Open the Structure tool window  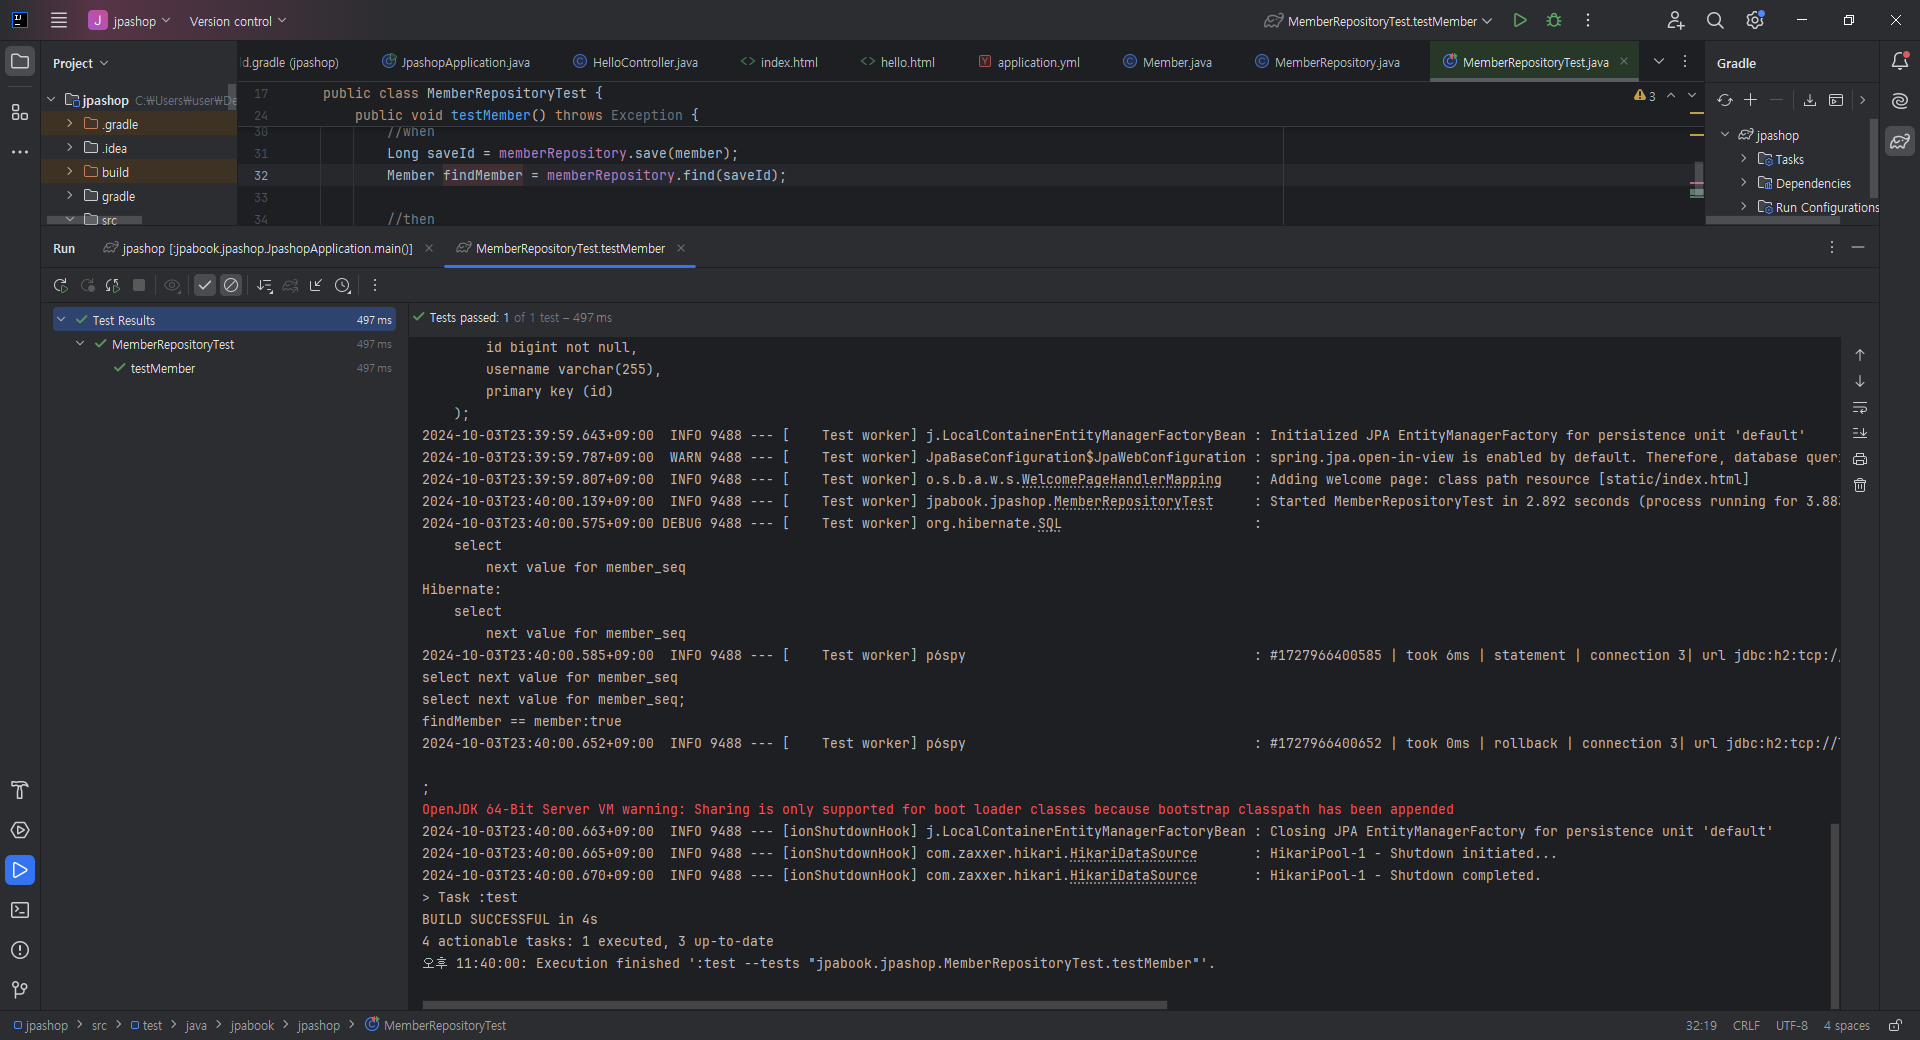point(20,112)
